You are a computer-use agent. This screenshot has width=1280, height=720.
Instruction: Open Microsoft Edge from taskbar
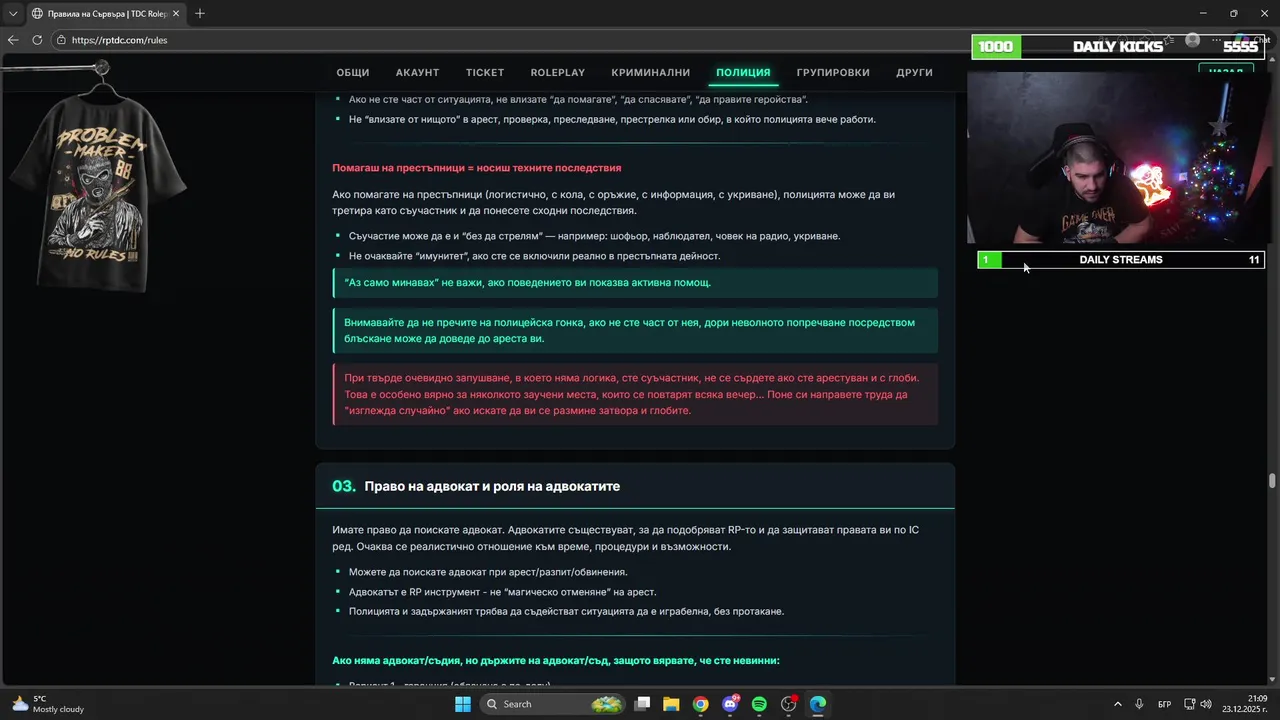[818, 704]
